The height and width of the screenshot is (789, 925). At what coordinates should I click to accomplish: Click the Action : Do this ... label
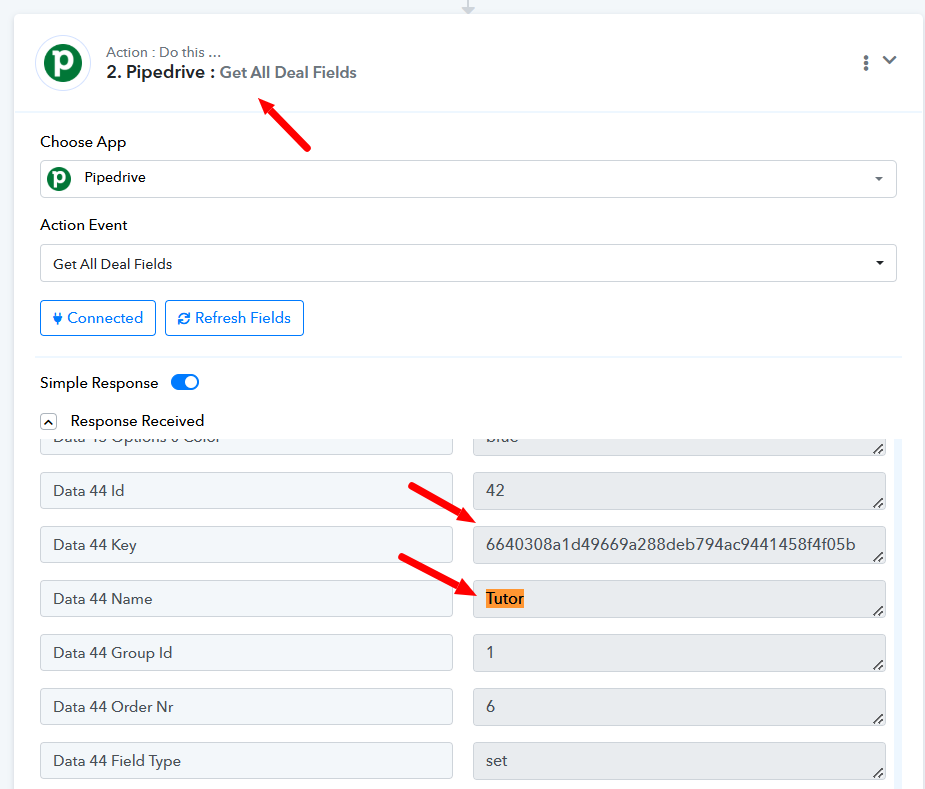tap(163, 52)
